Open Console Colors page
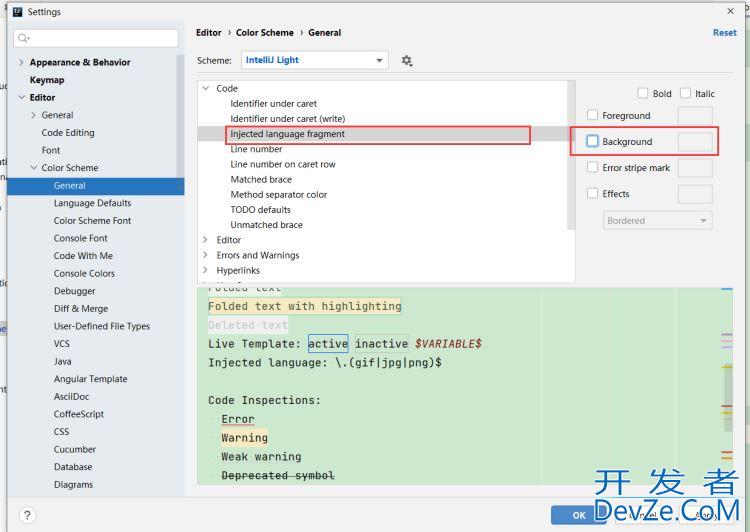Viewport: 750px width, 532px height. pos(84,273)
